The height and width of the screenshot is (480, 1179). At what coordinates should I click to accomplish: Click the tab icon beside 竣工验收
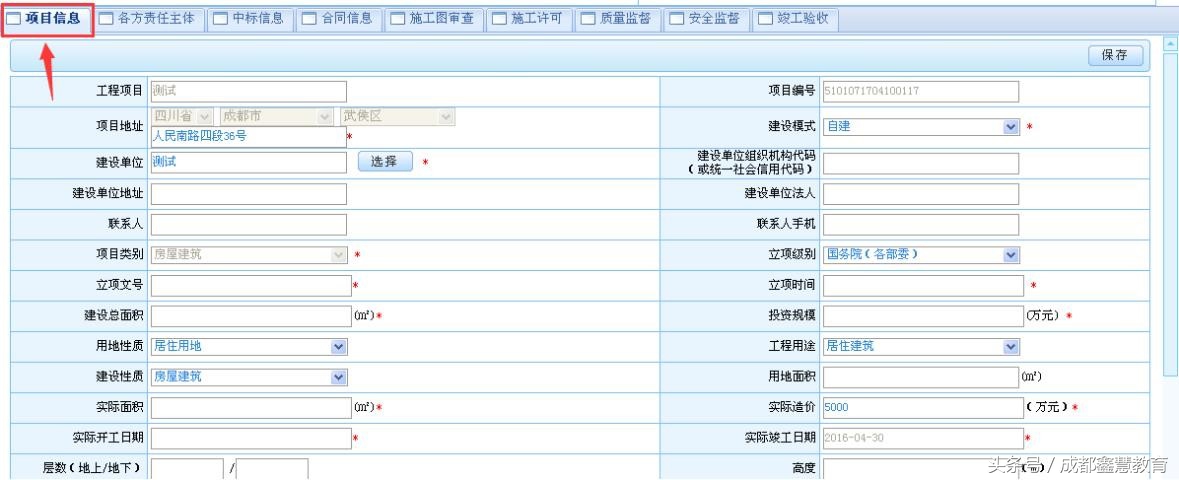click(x=765, y=20)
